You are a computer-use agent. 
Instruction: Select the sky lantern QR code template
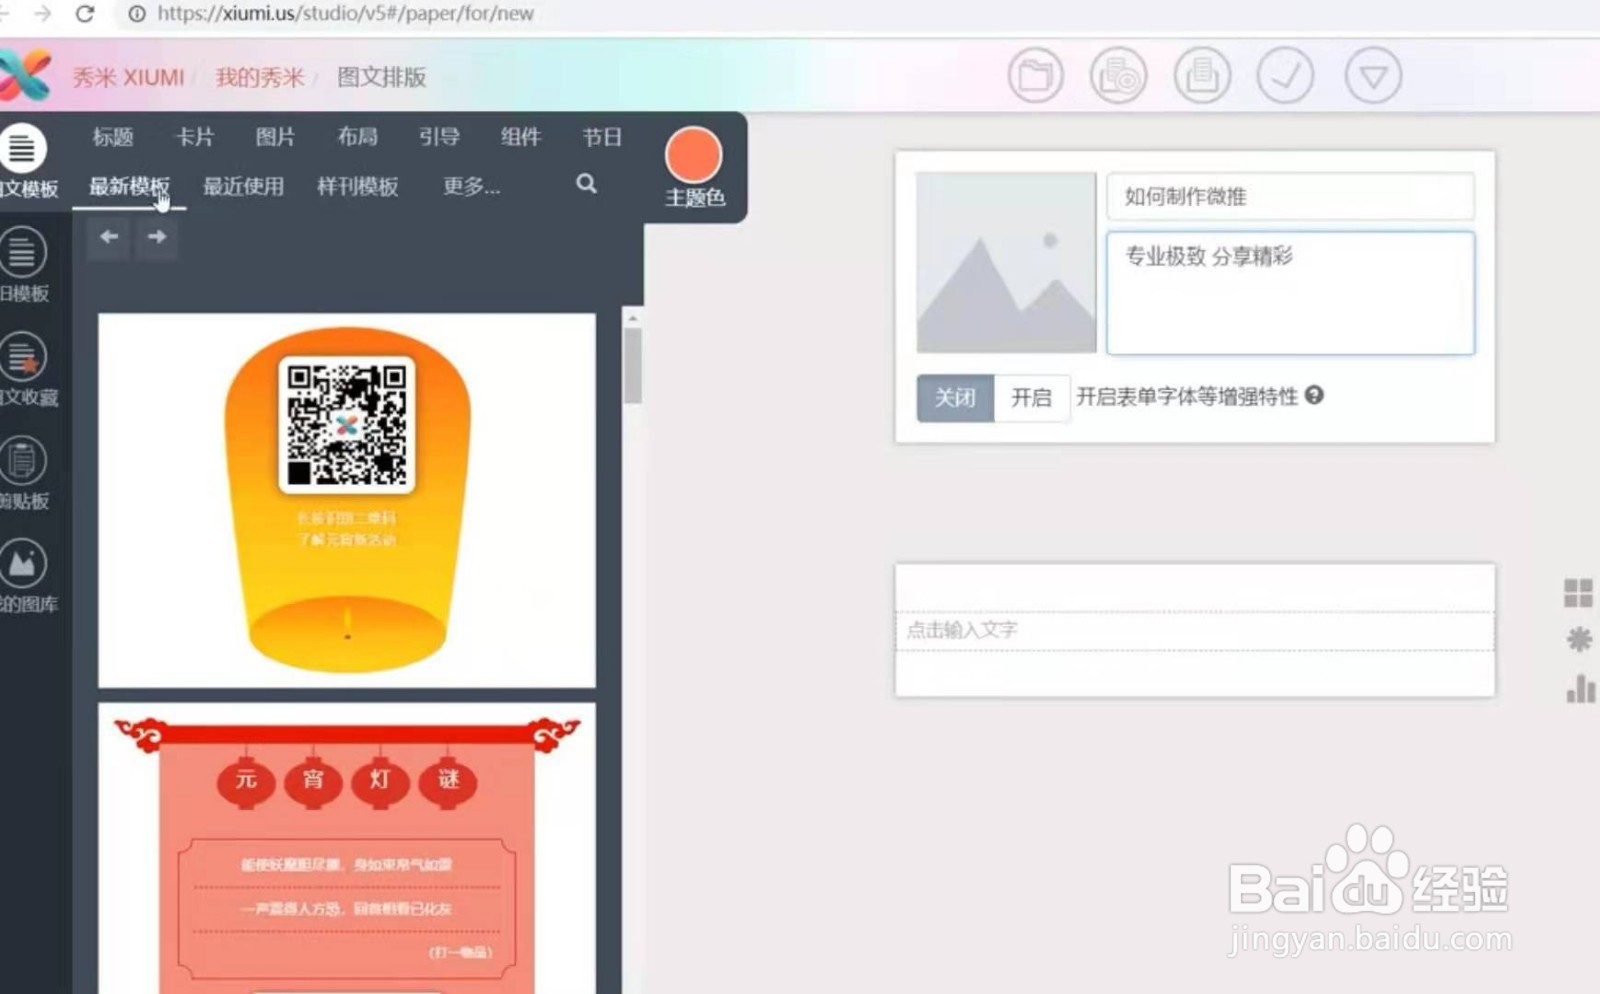point(347,500)
